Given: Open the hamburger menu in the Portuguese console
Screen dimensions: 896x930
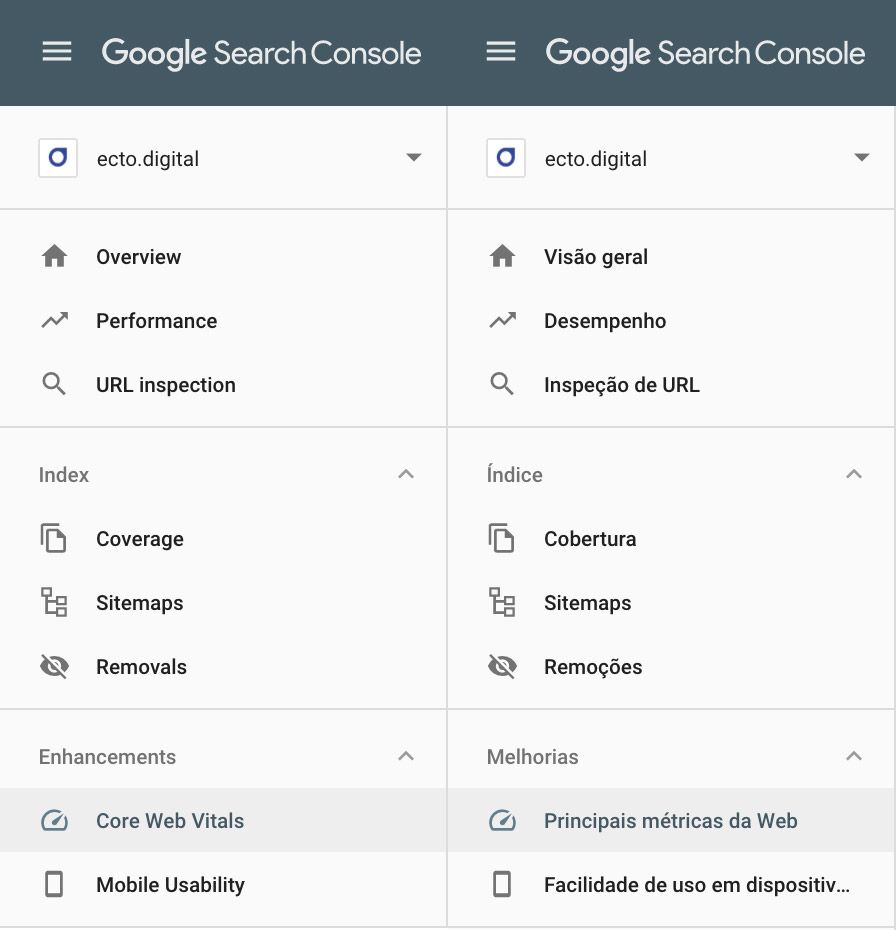Looking at the screenshot, I should click(501, 52).
